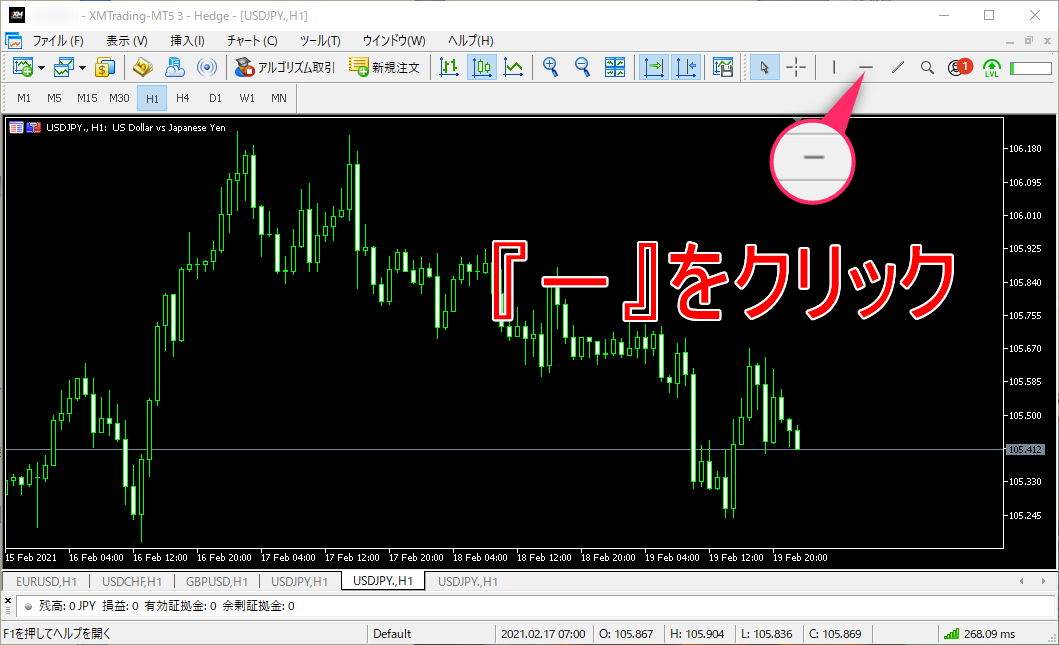The width and height of the screenshot is (1059, 645).
Task: Show the Market Watch dollar icon
Action: (105, 68)
